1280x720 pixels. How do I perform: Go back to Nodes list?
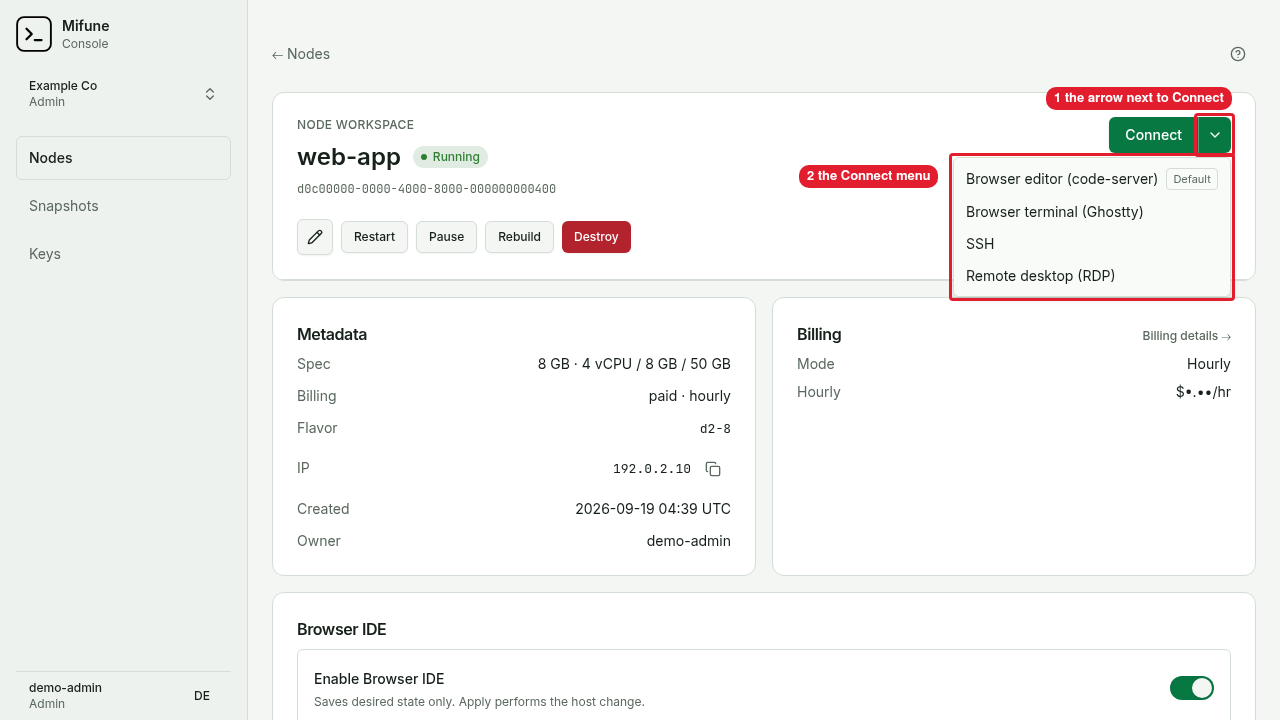pos(301,54)
